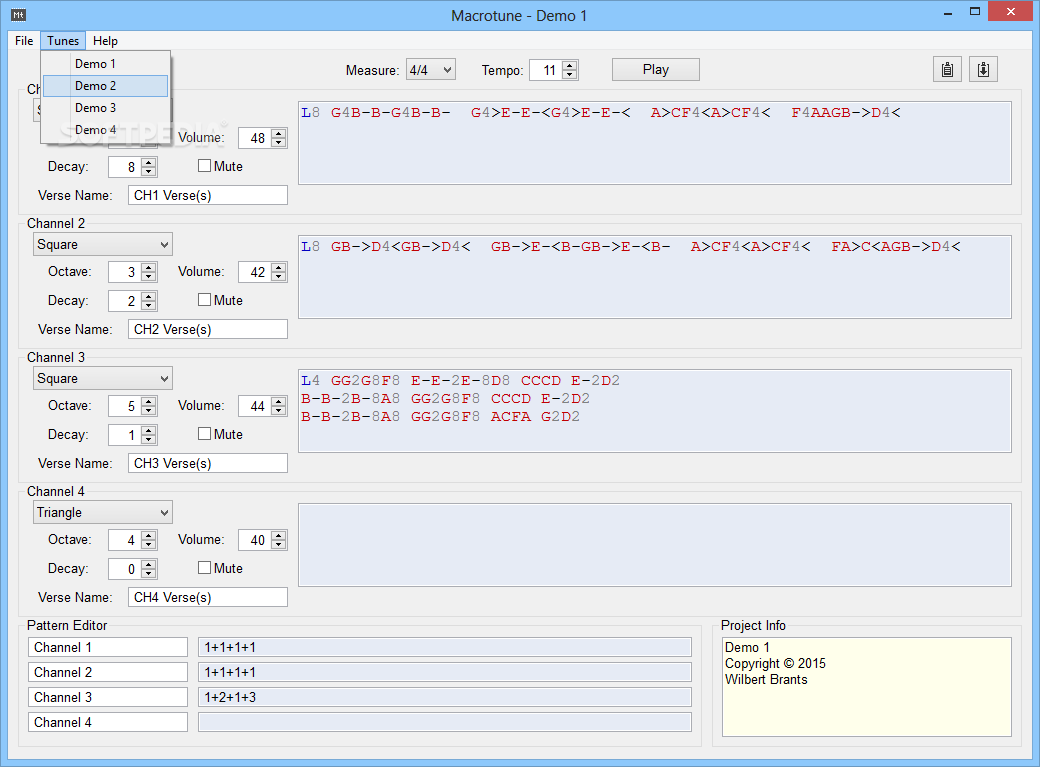The height and width of the screenshot is (767, 1040).
Task: Edit Pattern Editor Channel 2 name field
Action: (107, 672)
